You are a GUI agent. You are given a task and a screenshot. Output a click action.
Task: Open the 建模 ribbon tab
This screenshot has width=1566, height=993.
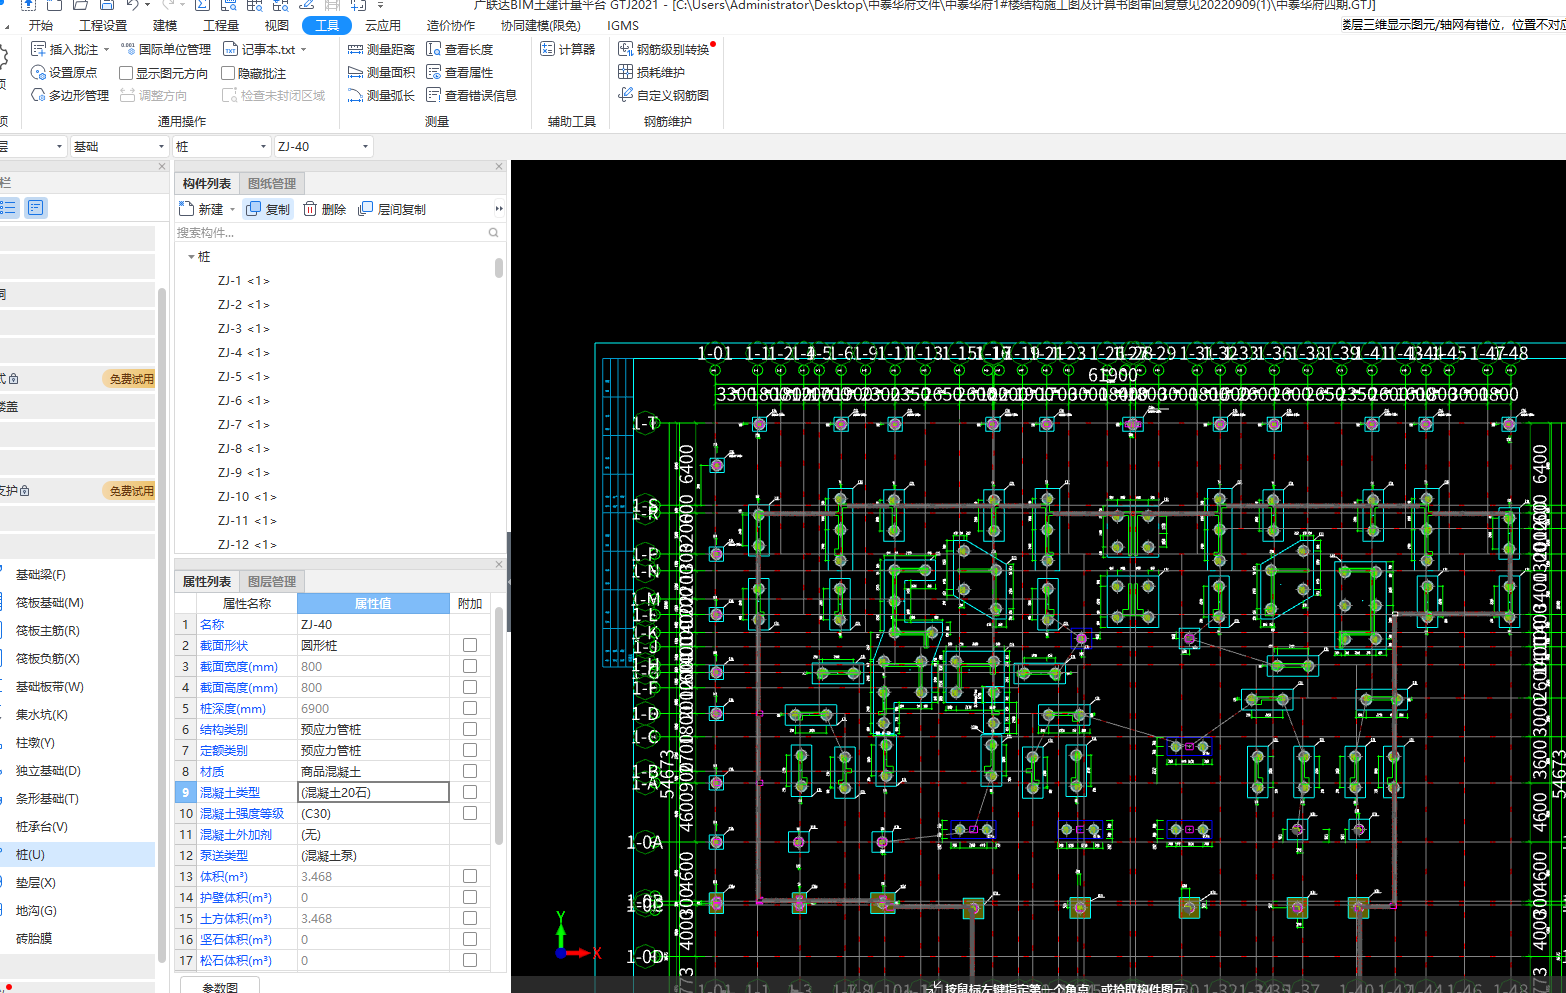point(165,25)
